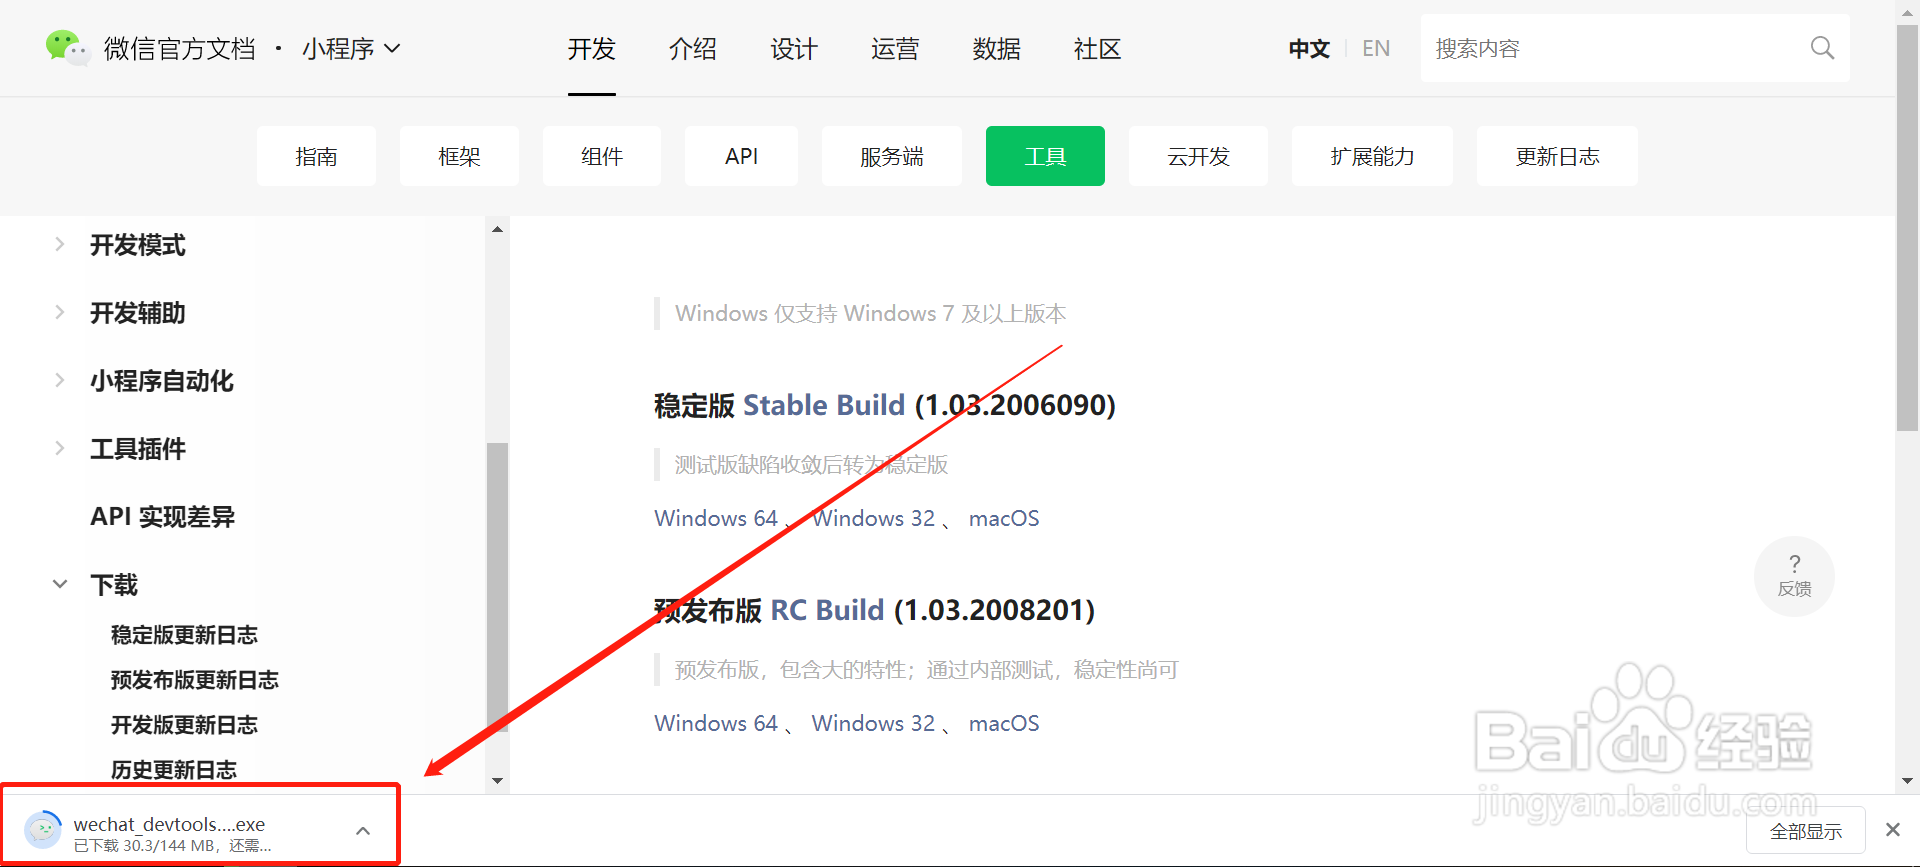The height and width of the screenshot is (867, 1920).
Task: Open 历史更新日志 in sidebar
Action: 173,770
